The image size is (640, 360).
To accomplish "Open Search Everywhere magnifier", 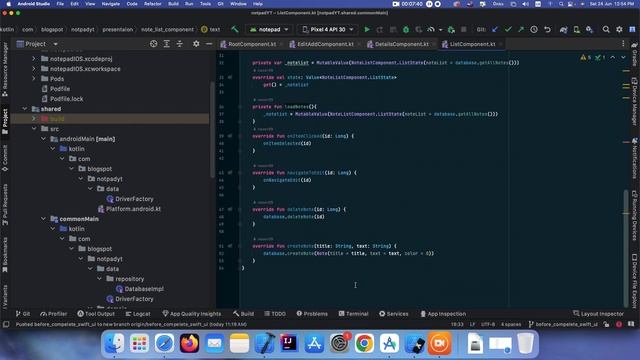I will point(606,29).
